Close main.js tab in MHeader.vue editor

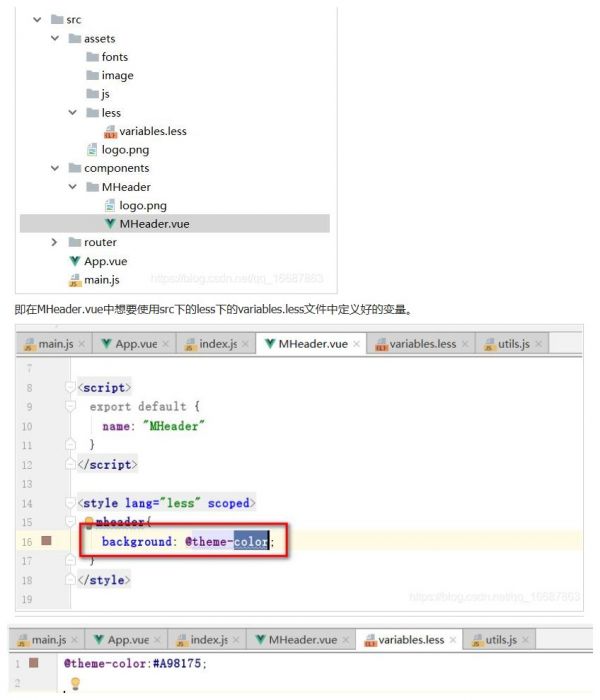[x=82, y=344]
